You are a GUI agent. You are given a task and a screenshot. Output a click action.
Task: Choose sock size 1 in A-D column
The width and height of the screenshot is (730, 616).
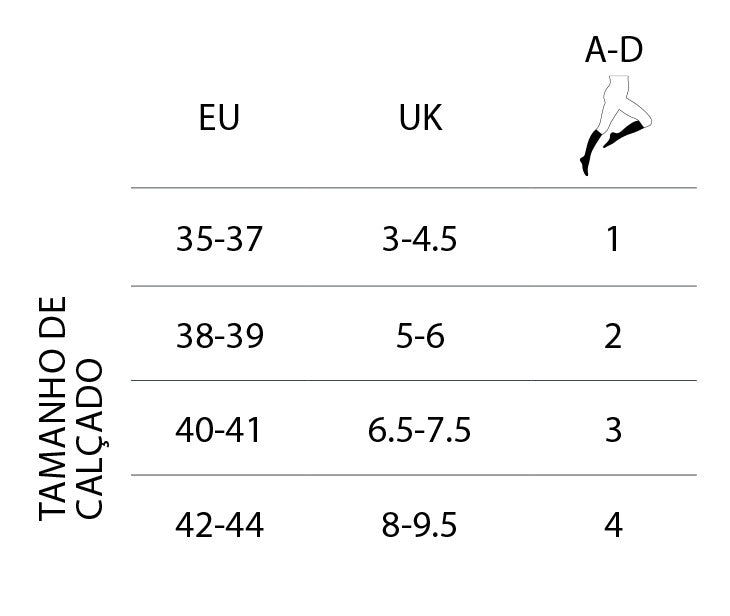[x=613, y=239]
